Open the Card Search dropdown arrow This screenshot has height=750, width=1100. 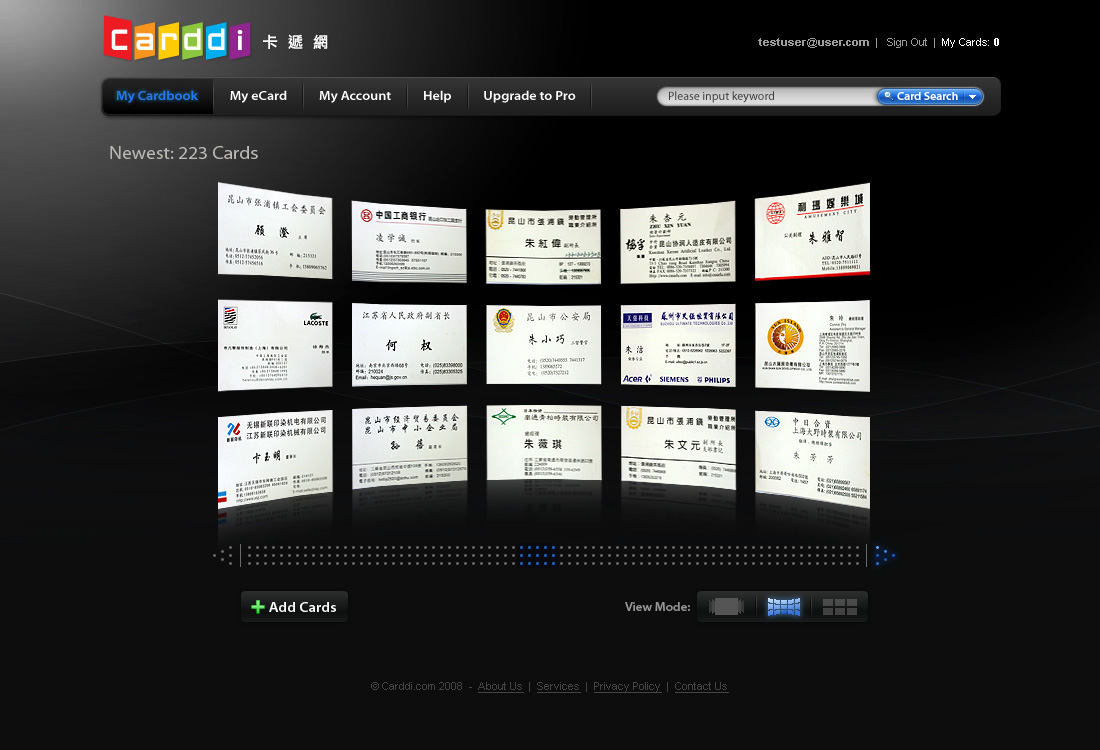pyautogui.click(x=972, y=97)
